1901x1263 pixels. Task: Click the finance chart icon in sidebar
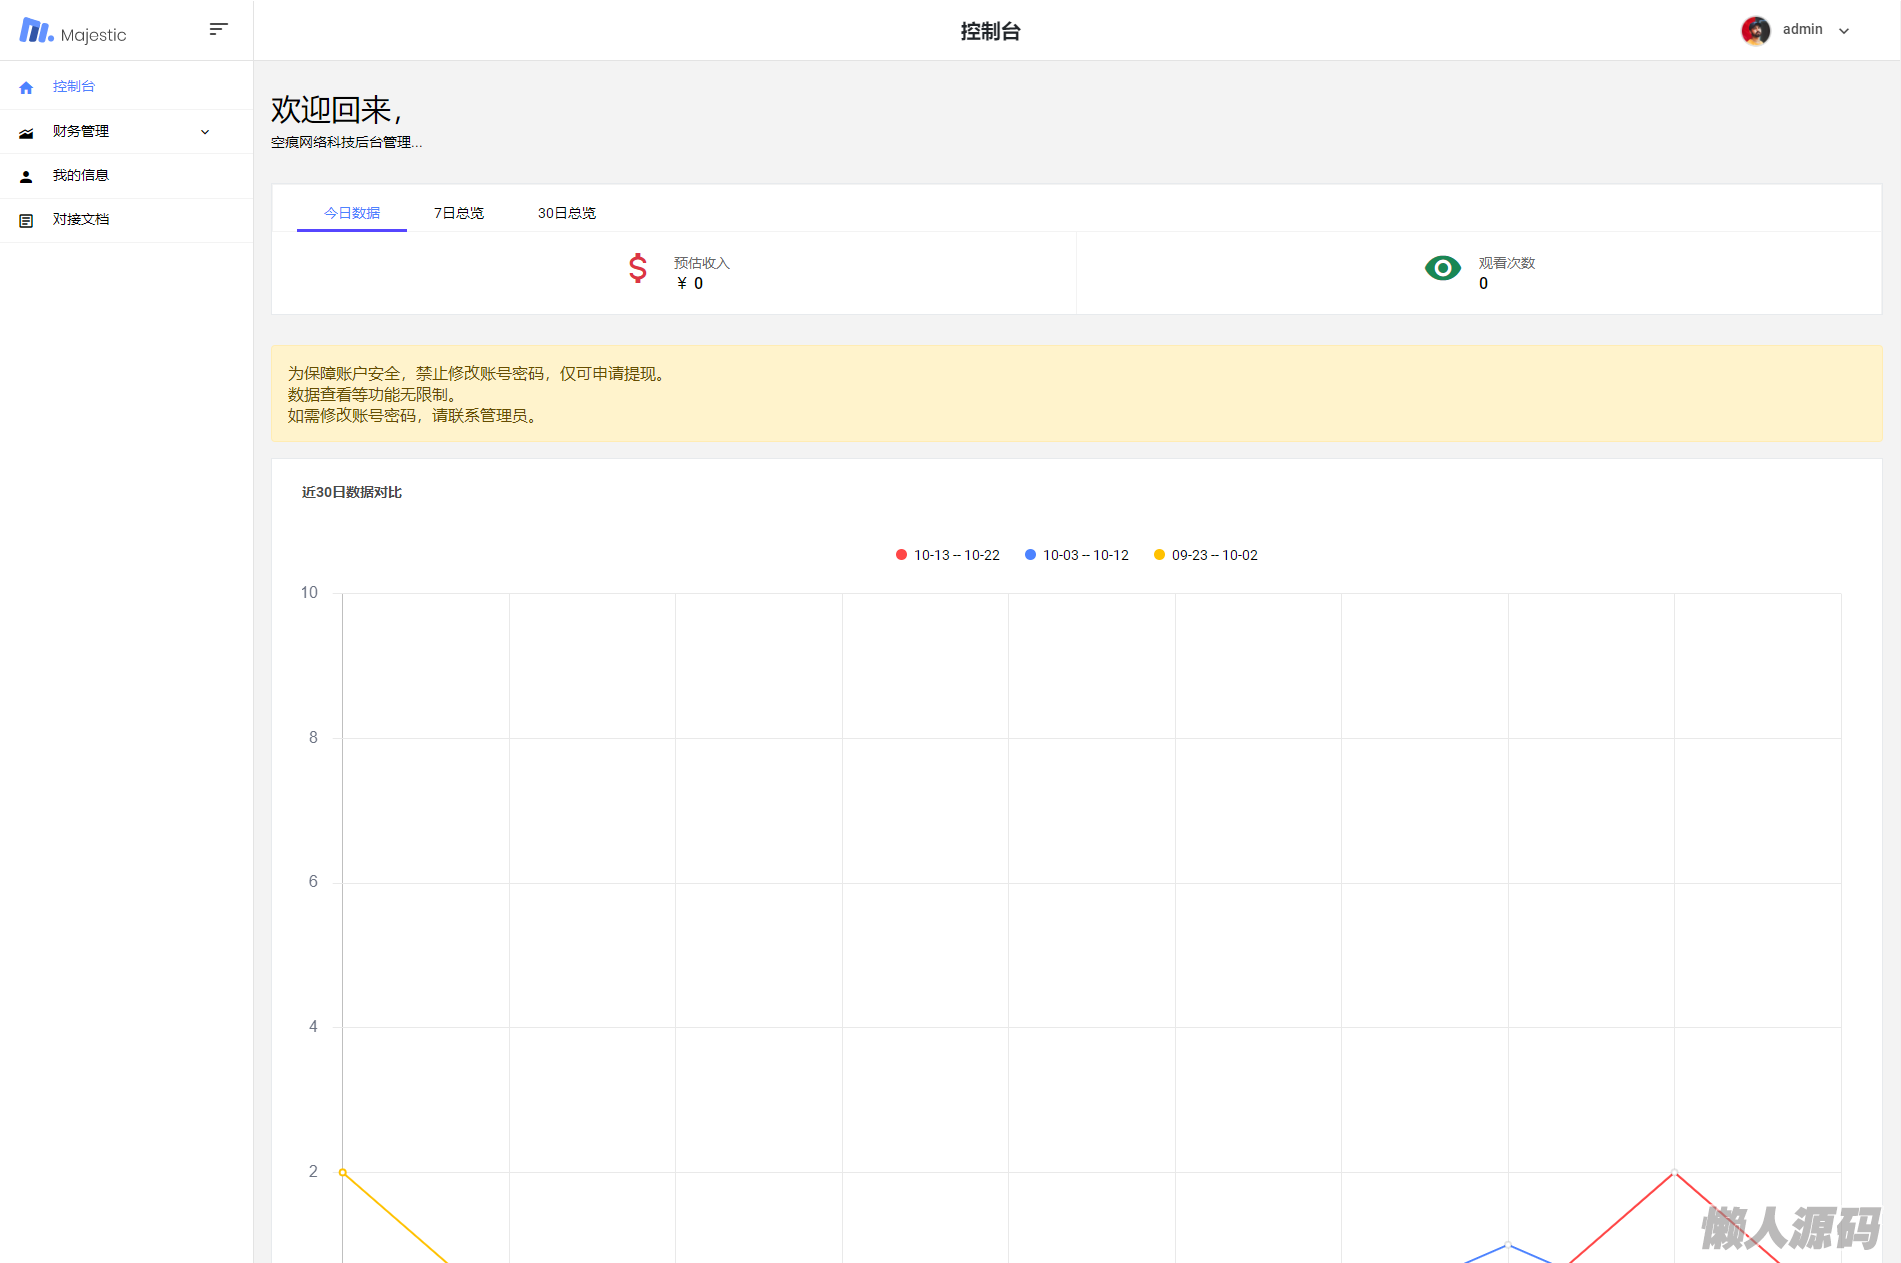[x=26, y=132]
